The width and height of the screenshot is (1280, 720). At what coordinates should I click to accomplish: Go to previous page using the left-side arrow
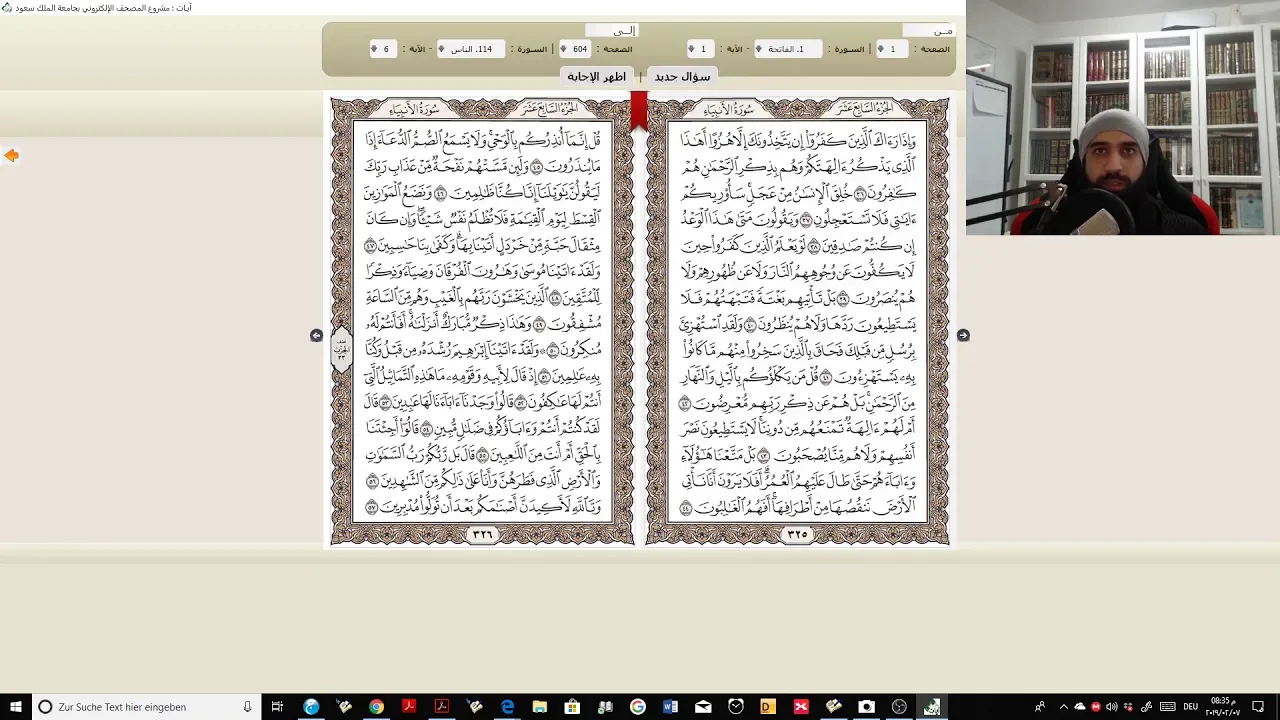pyautogui.click(x=316, y=335)
